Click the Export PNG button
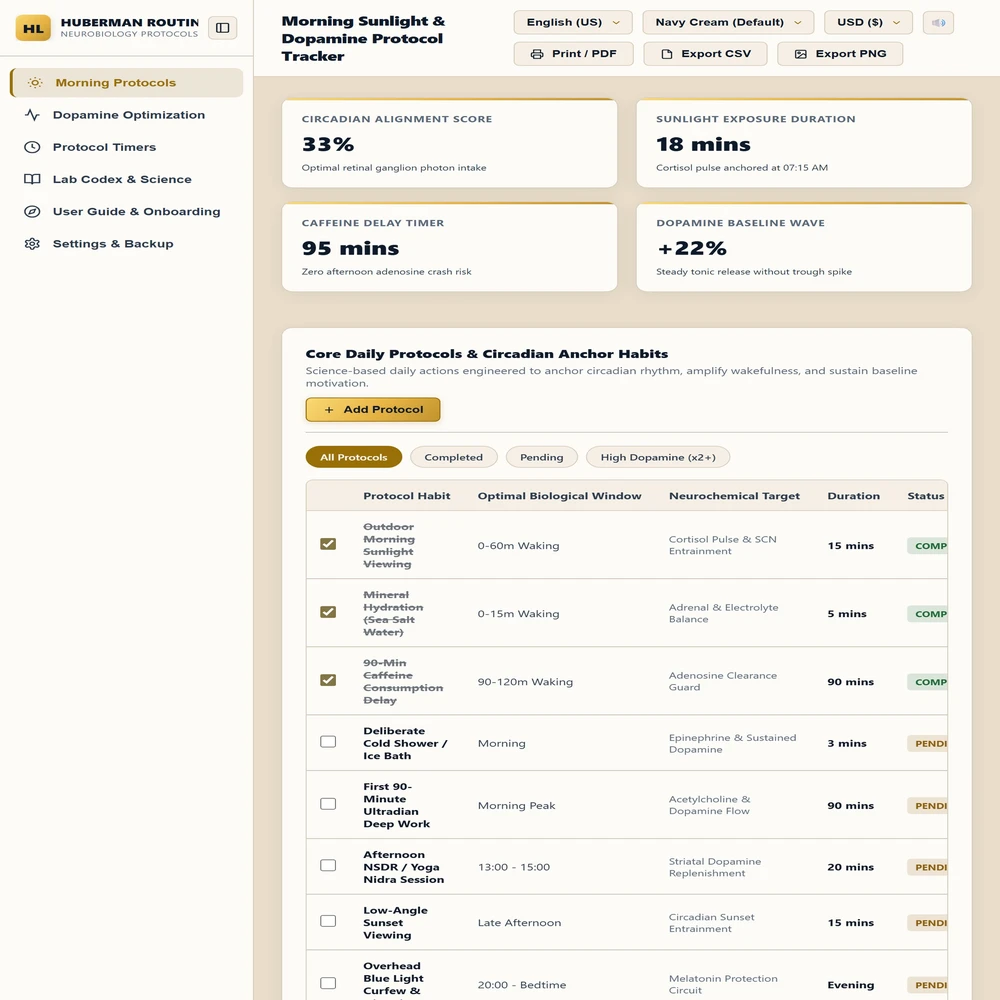1000x1000 pixels. coord(840,54)
